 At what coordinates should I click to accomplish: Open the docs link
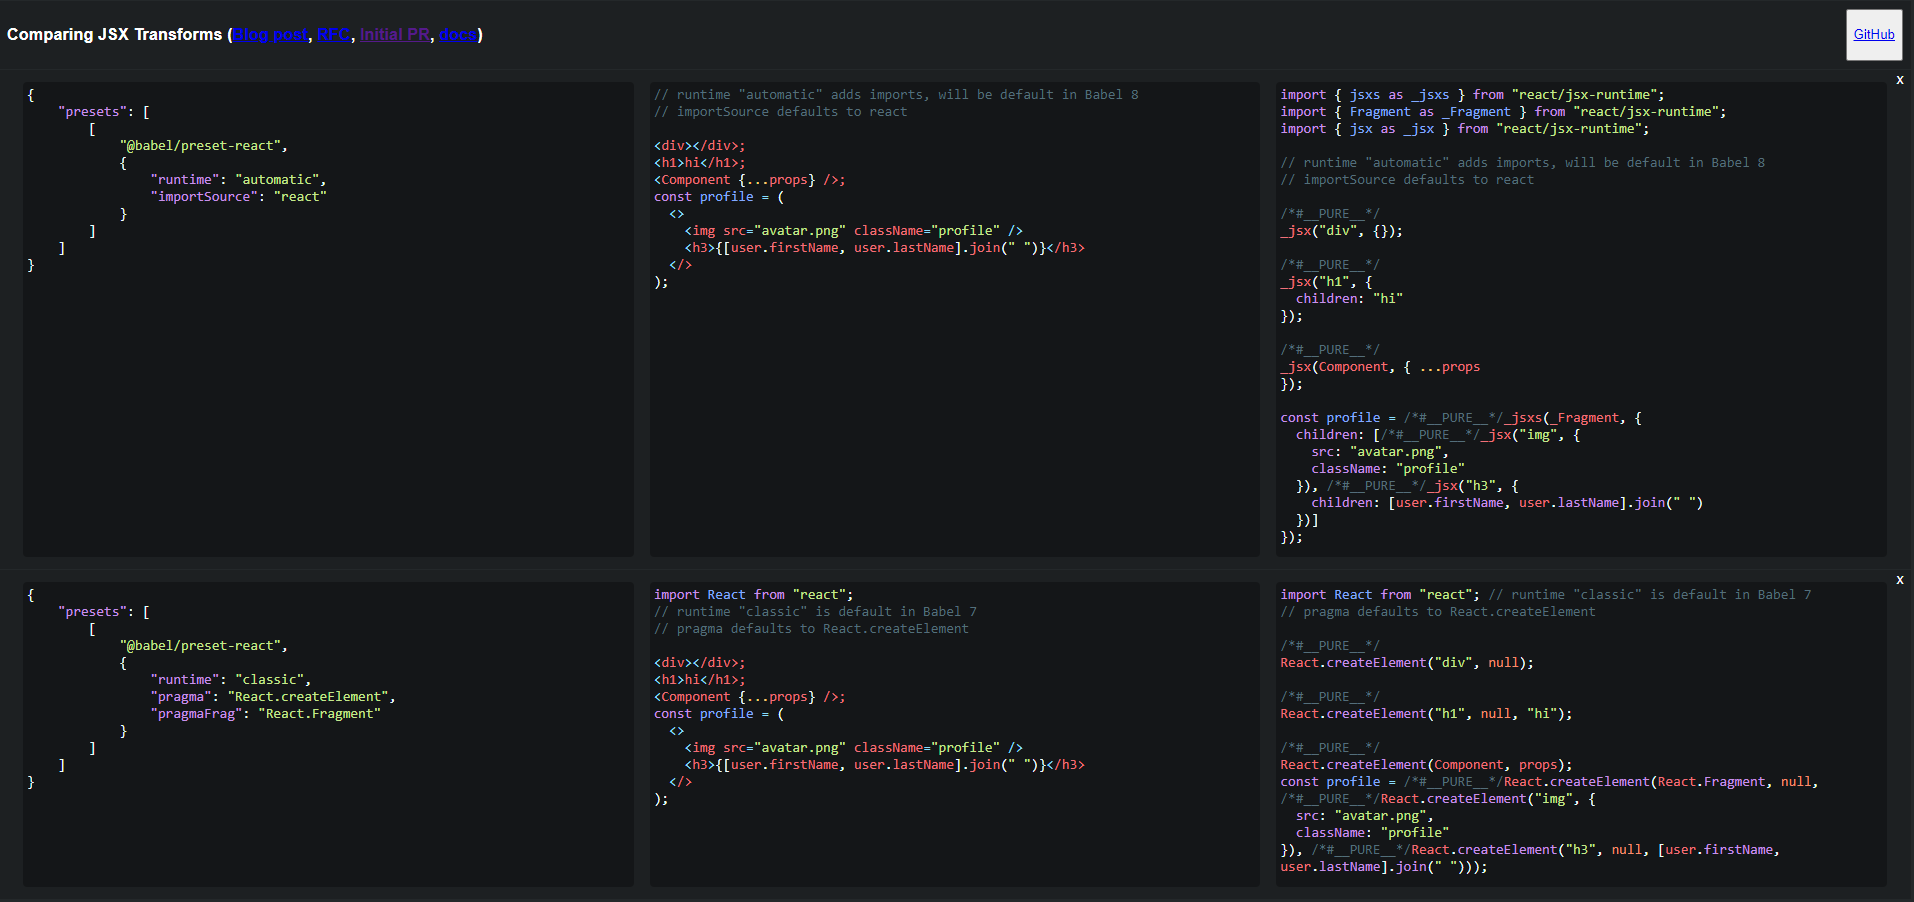pyautogui.click(x=457, y=34)
